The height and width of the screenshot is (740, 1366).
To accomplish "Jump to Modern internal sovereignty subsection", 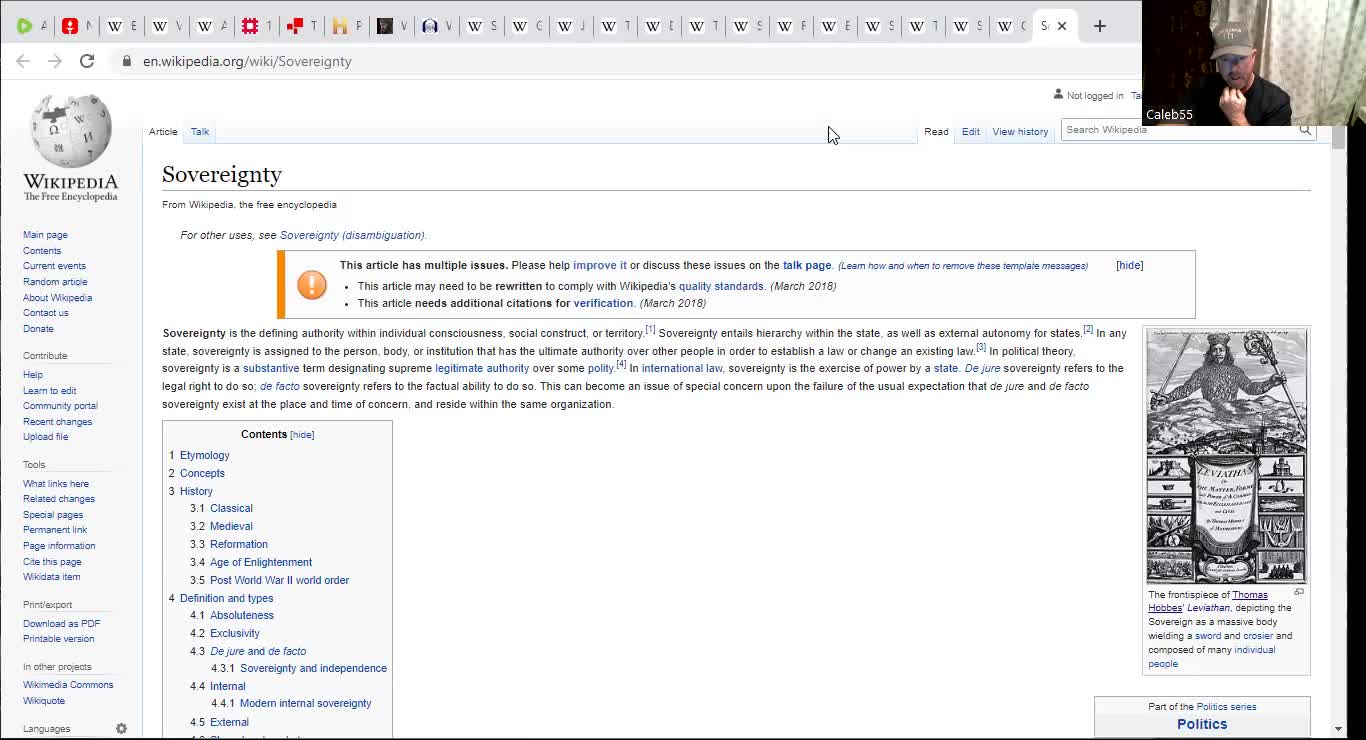I will coord(305,703).
